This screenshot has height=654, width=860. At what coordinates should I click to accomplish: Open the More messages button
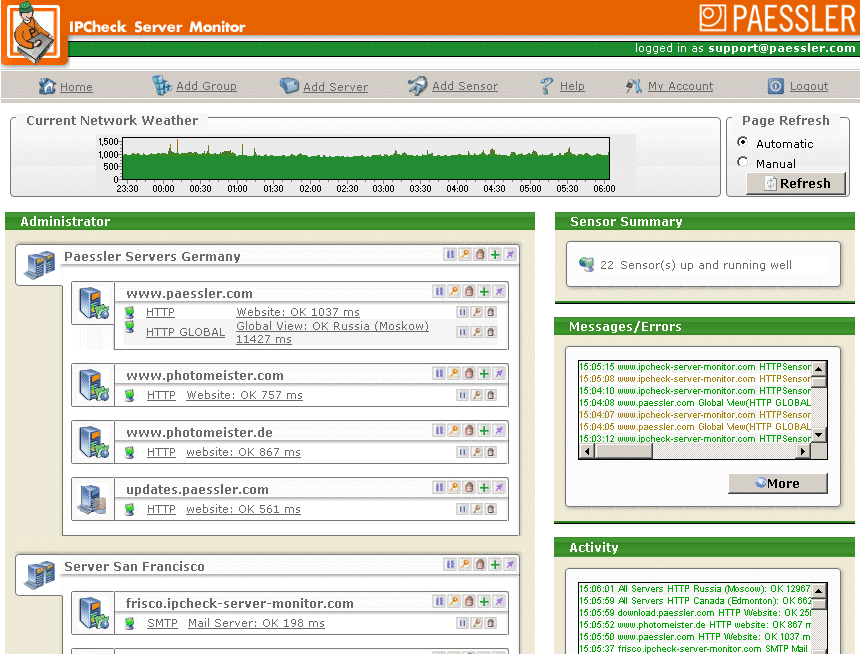pyautogui.click(x=778, y=483)
